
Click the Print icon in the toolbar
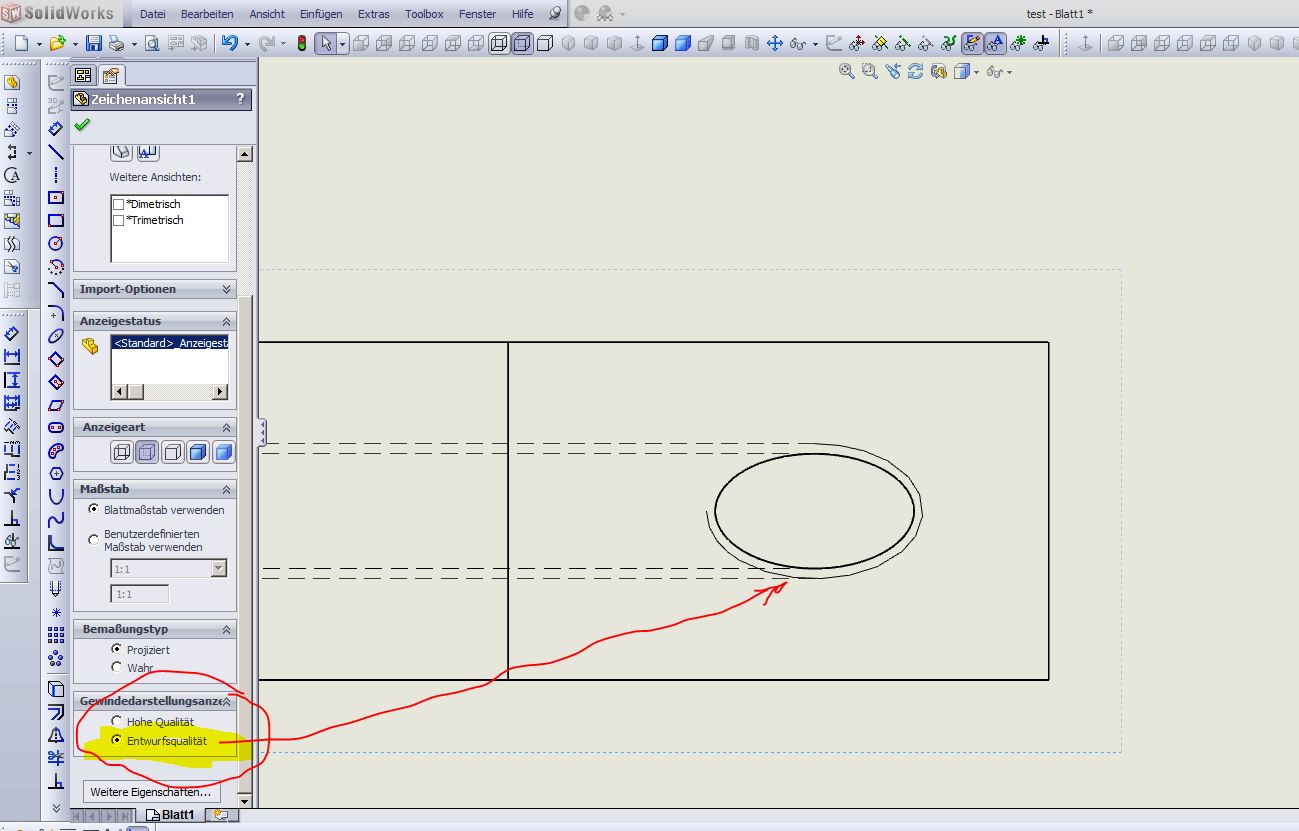click(x=117, y=44)
